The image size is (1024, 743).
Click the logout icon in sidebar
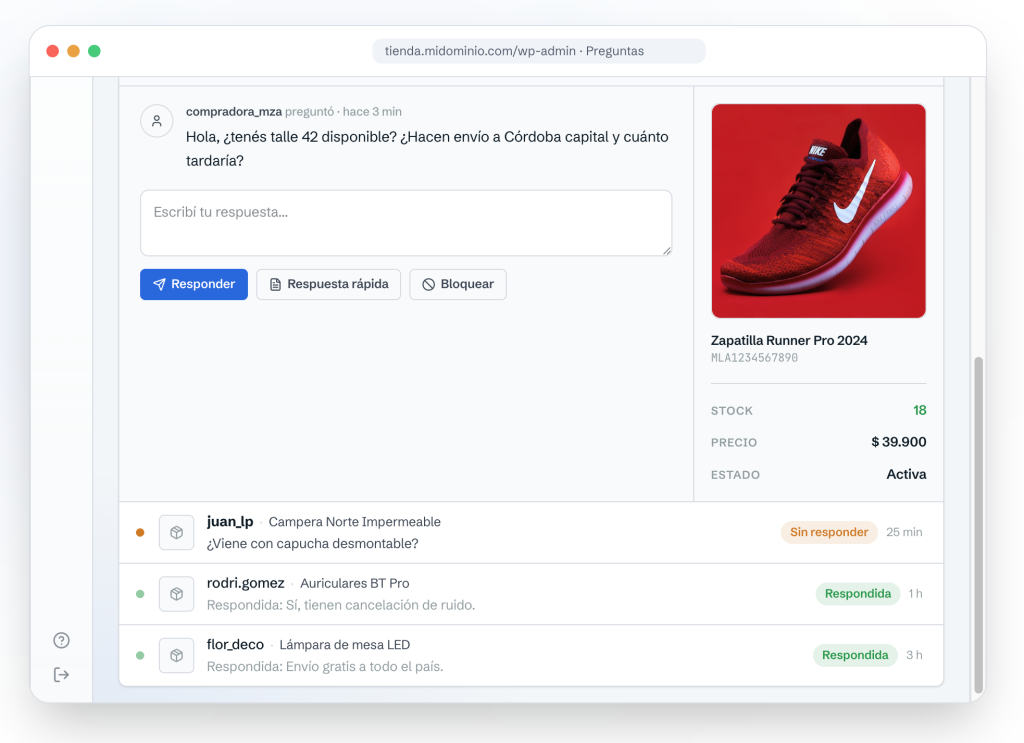tap(61, 674)
